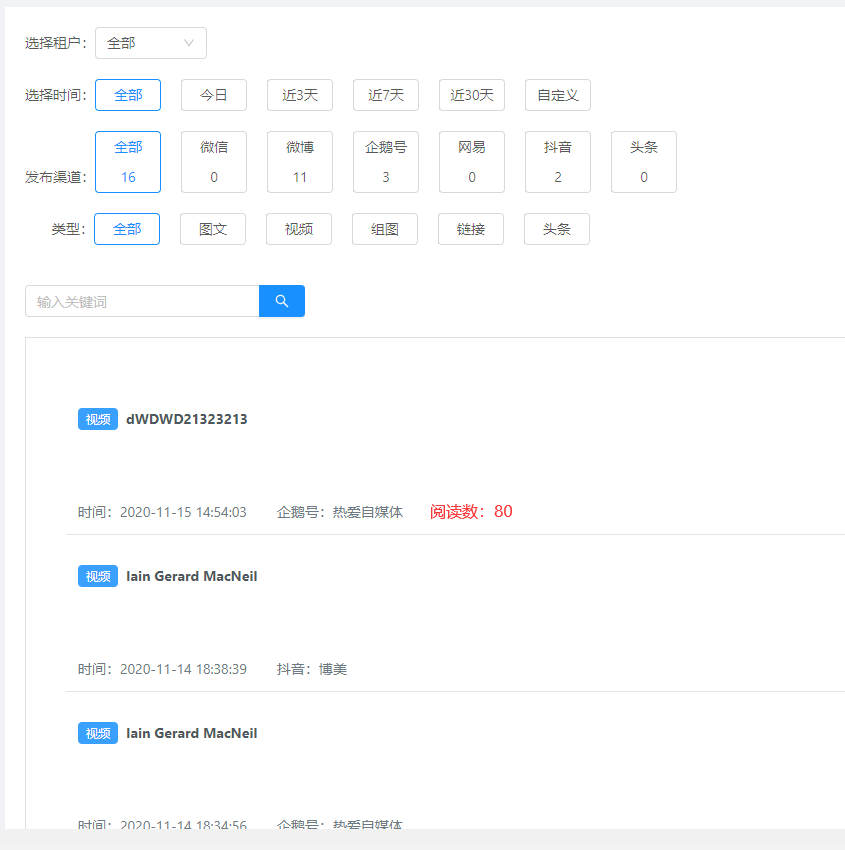Viewport: 845px width, 850px height.
Task: Open the 选择租户 tenant dropdown
Action: (150, 43)
